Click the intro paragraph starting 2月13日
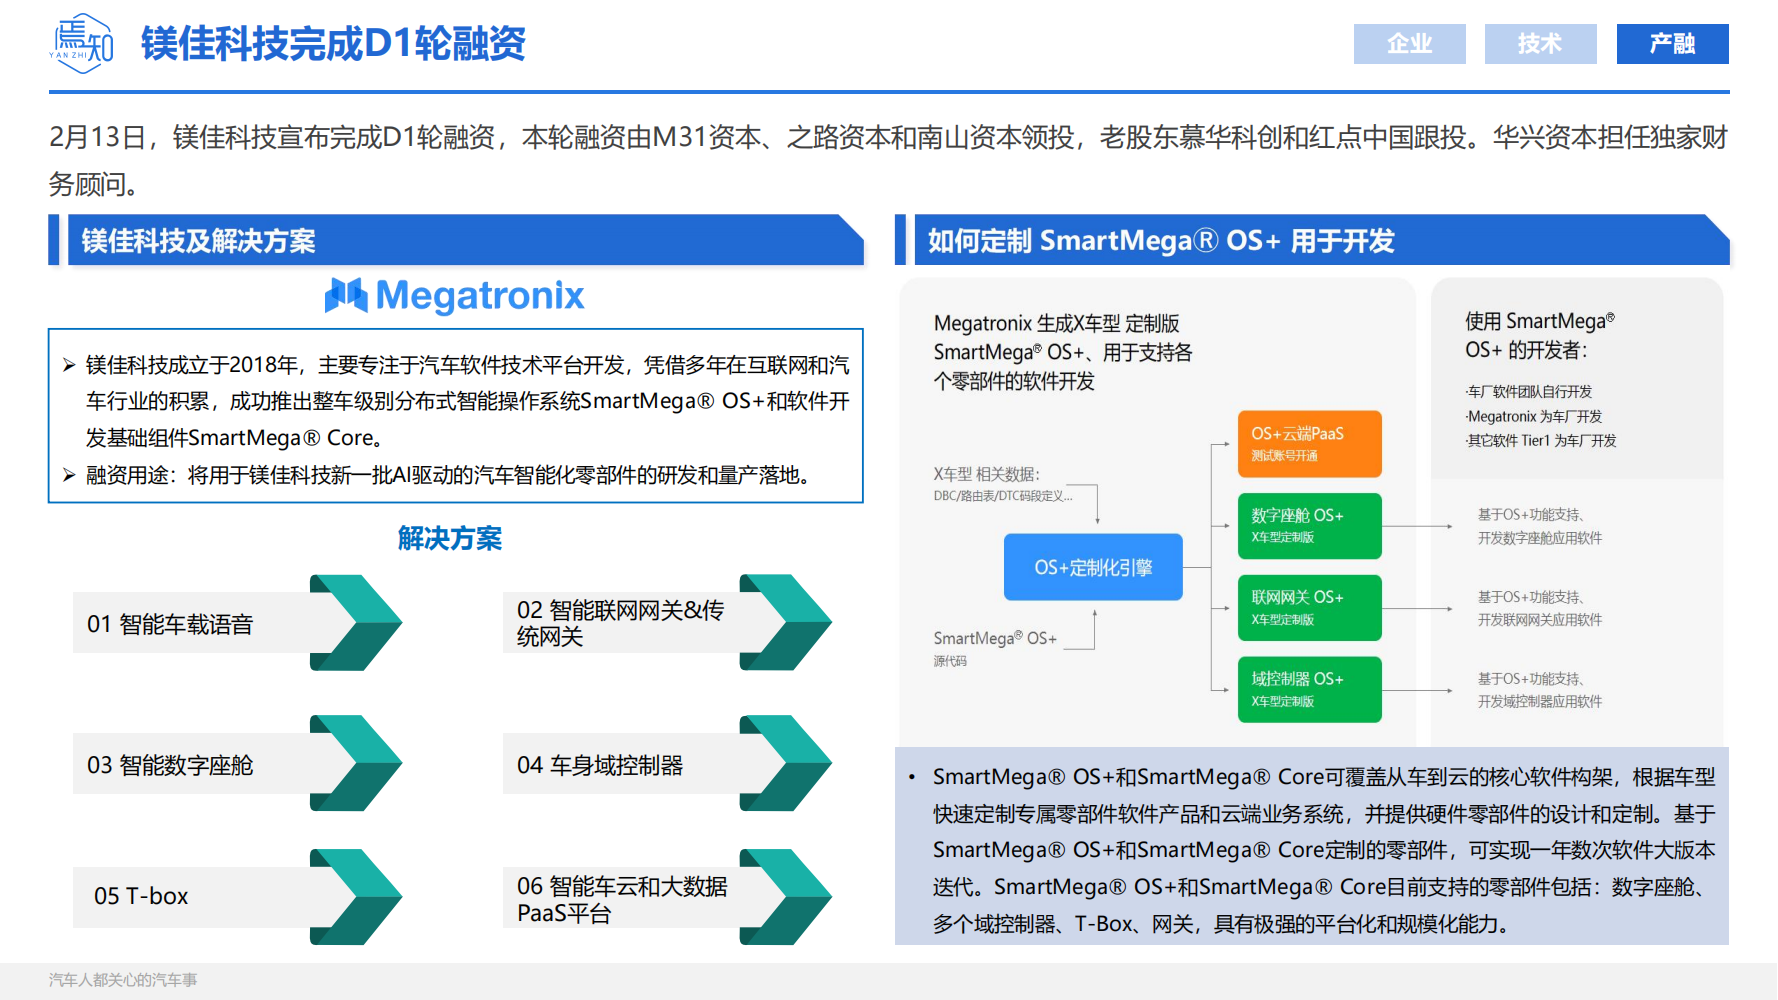 click(889, 160)
